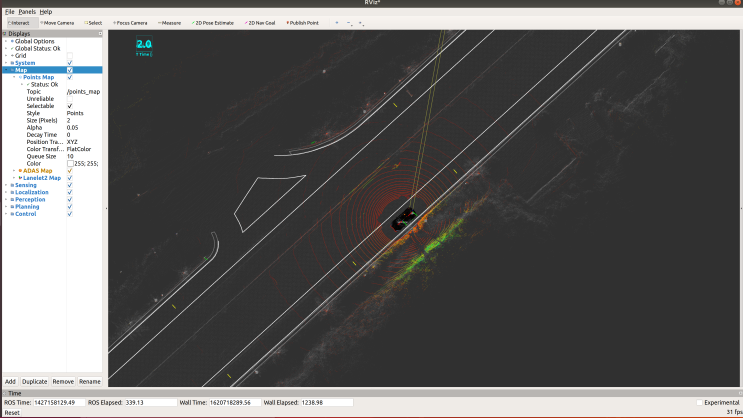Click the Localization group folder icon
Image resolution: width=743 pixels, height=418 pixels.
tap(12, 192)
